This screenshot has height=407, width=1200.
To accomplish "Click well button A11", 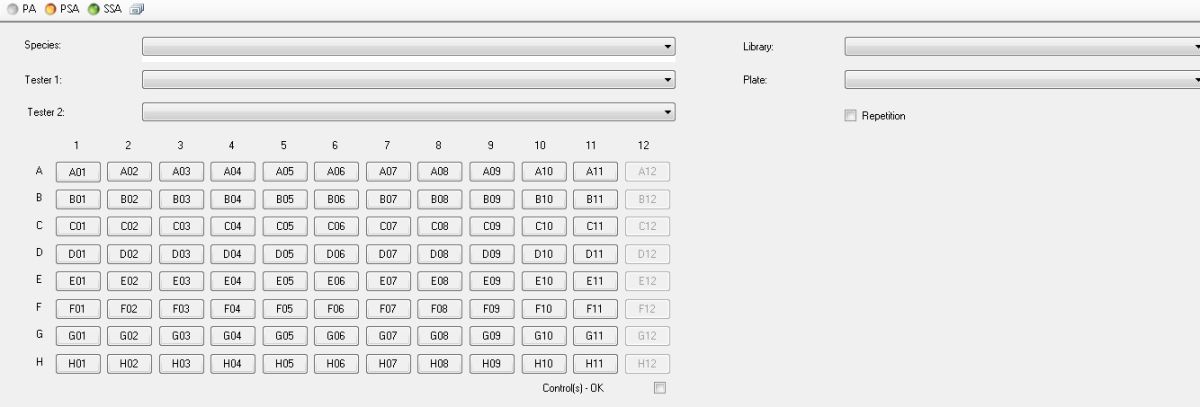I will pyautogui.click(x=595, y=172).
